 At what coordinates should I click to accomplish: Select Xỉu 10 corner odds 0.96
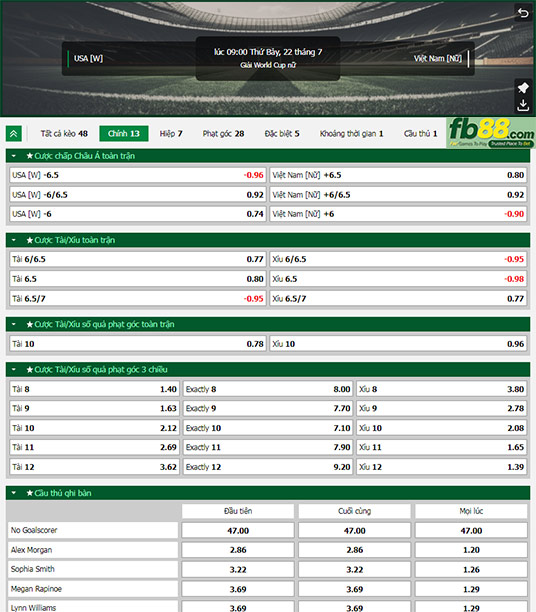(x=398, y=344)
